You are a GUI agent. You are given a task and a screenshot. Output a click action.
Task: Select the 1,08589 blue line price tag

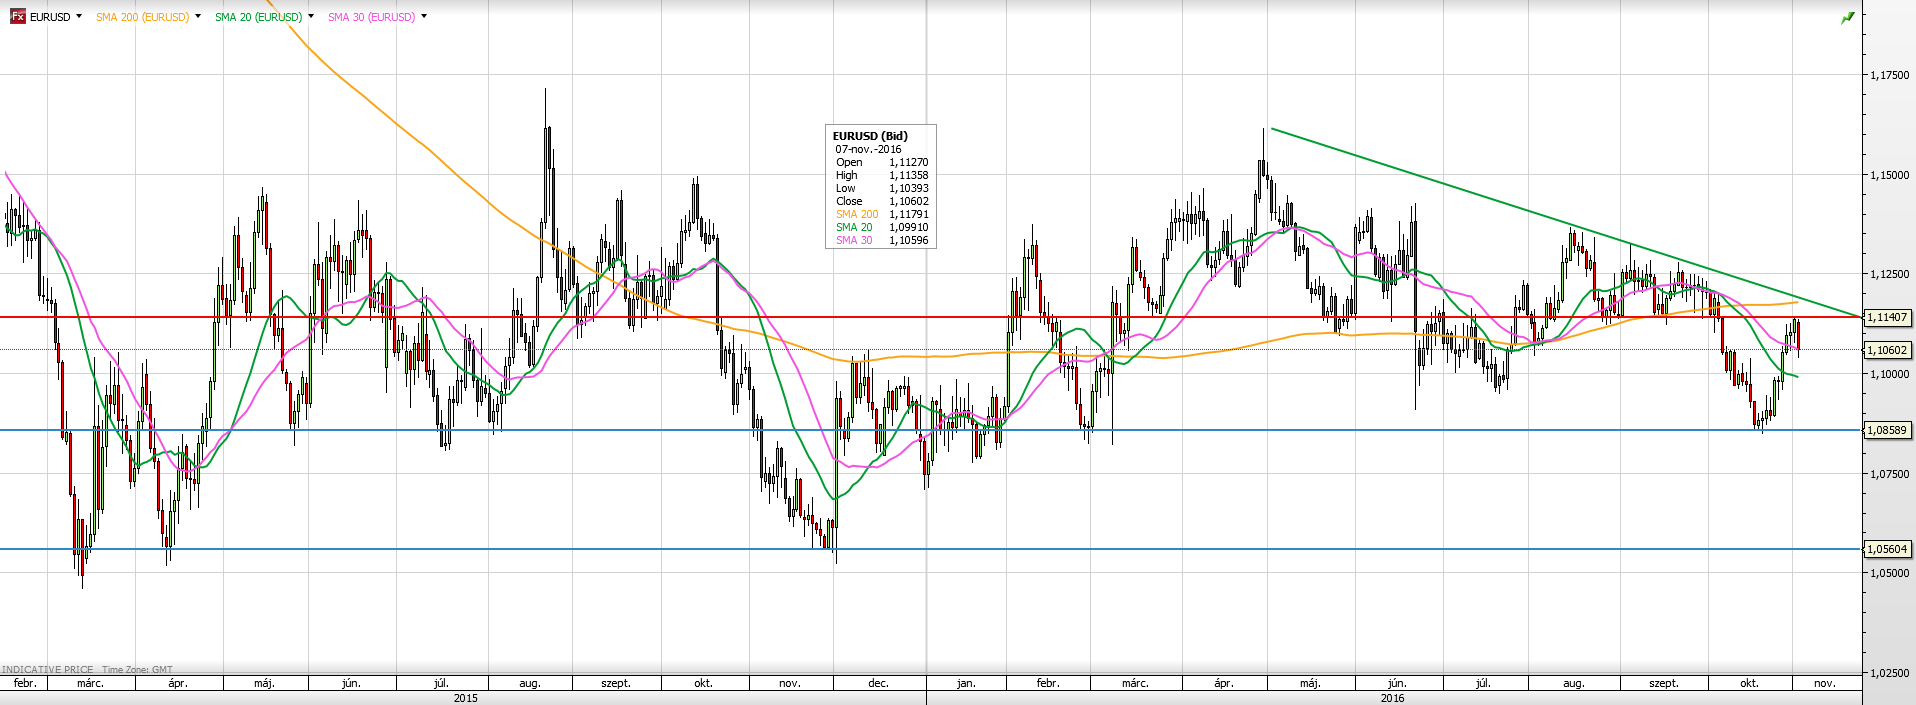tap(1887, 430)
